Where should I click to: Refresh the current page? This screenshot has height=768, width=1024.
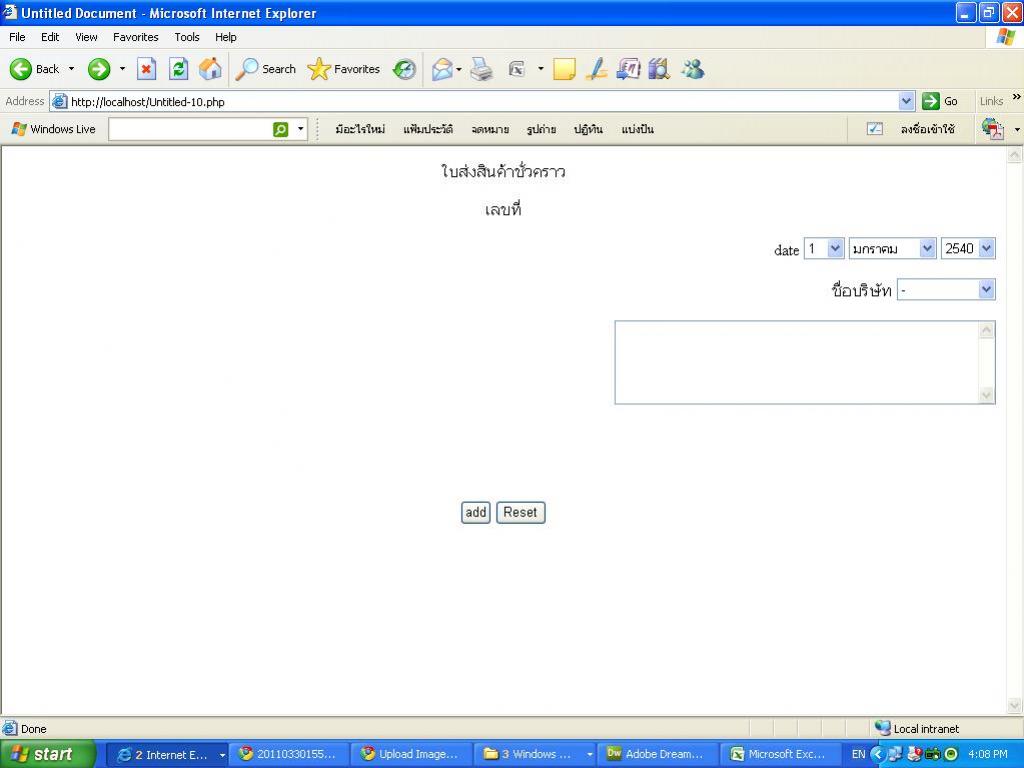(x=178, y=69)
